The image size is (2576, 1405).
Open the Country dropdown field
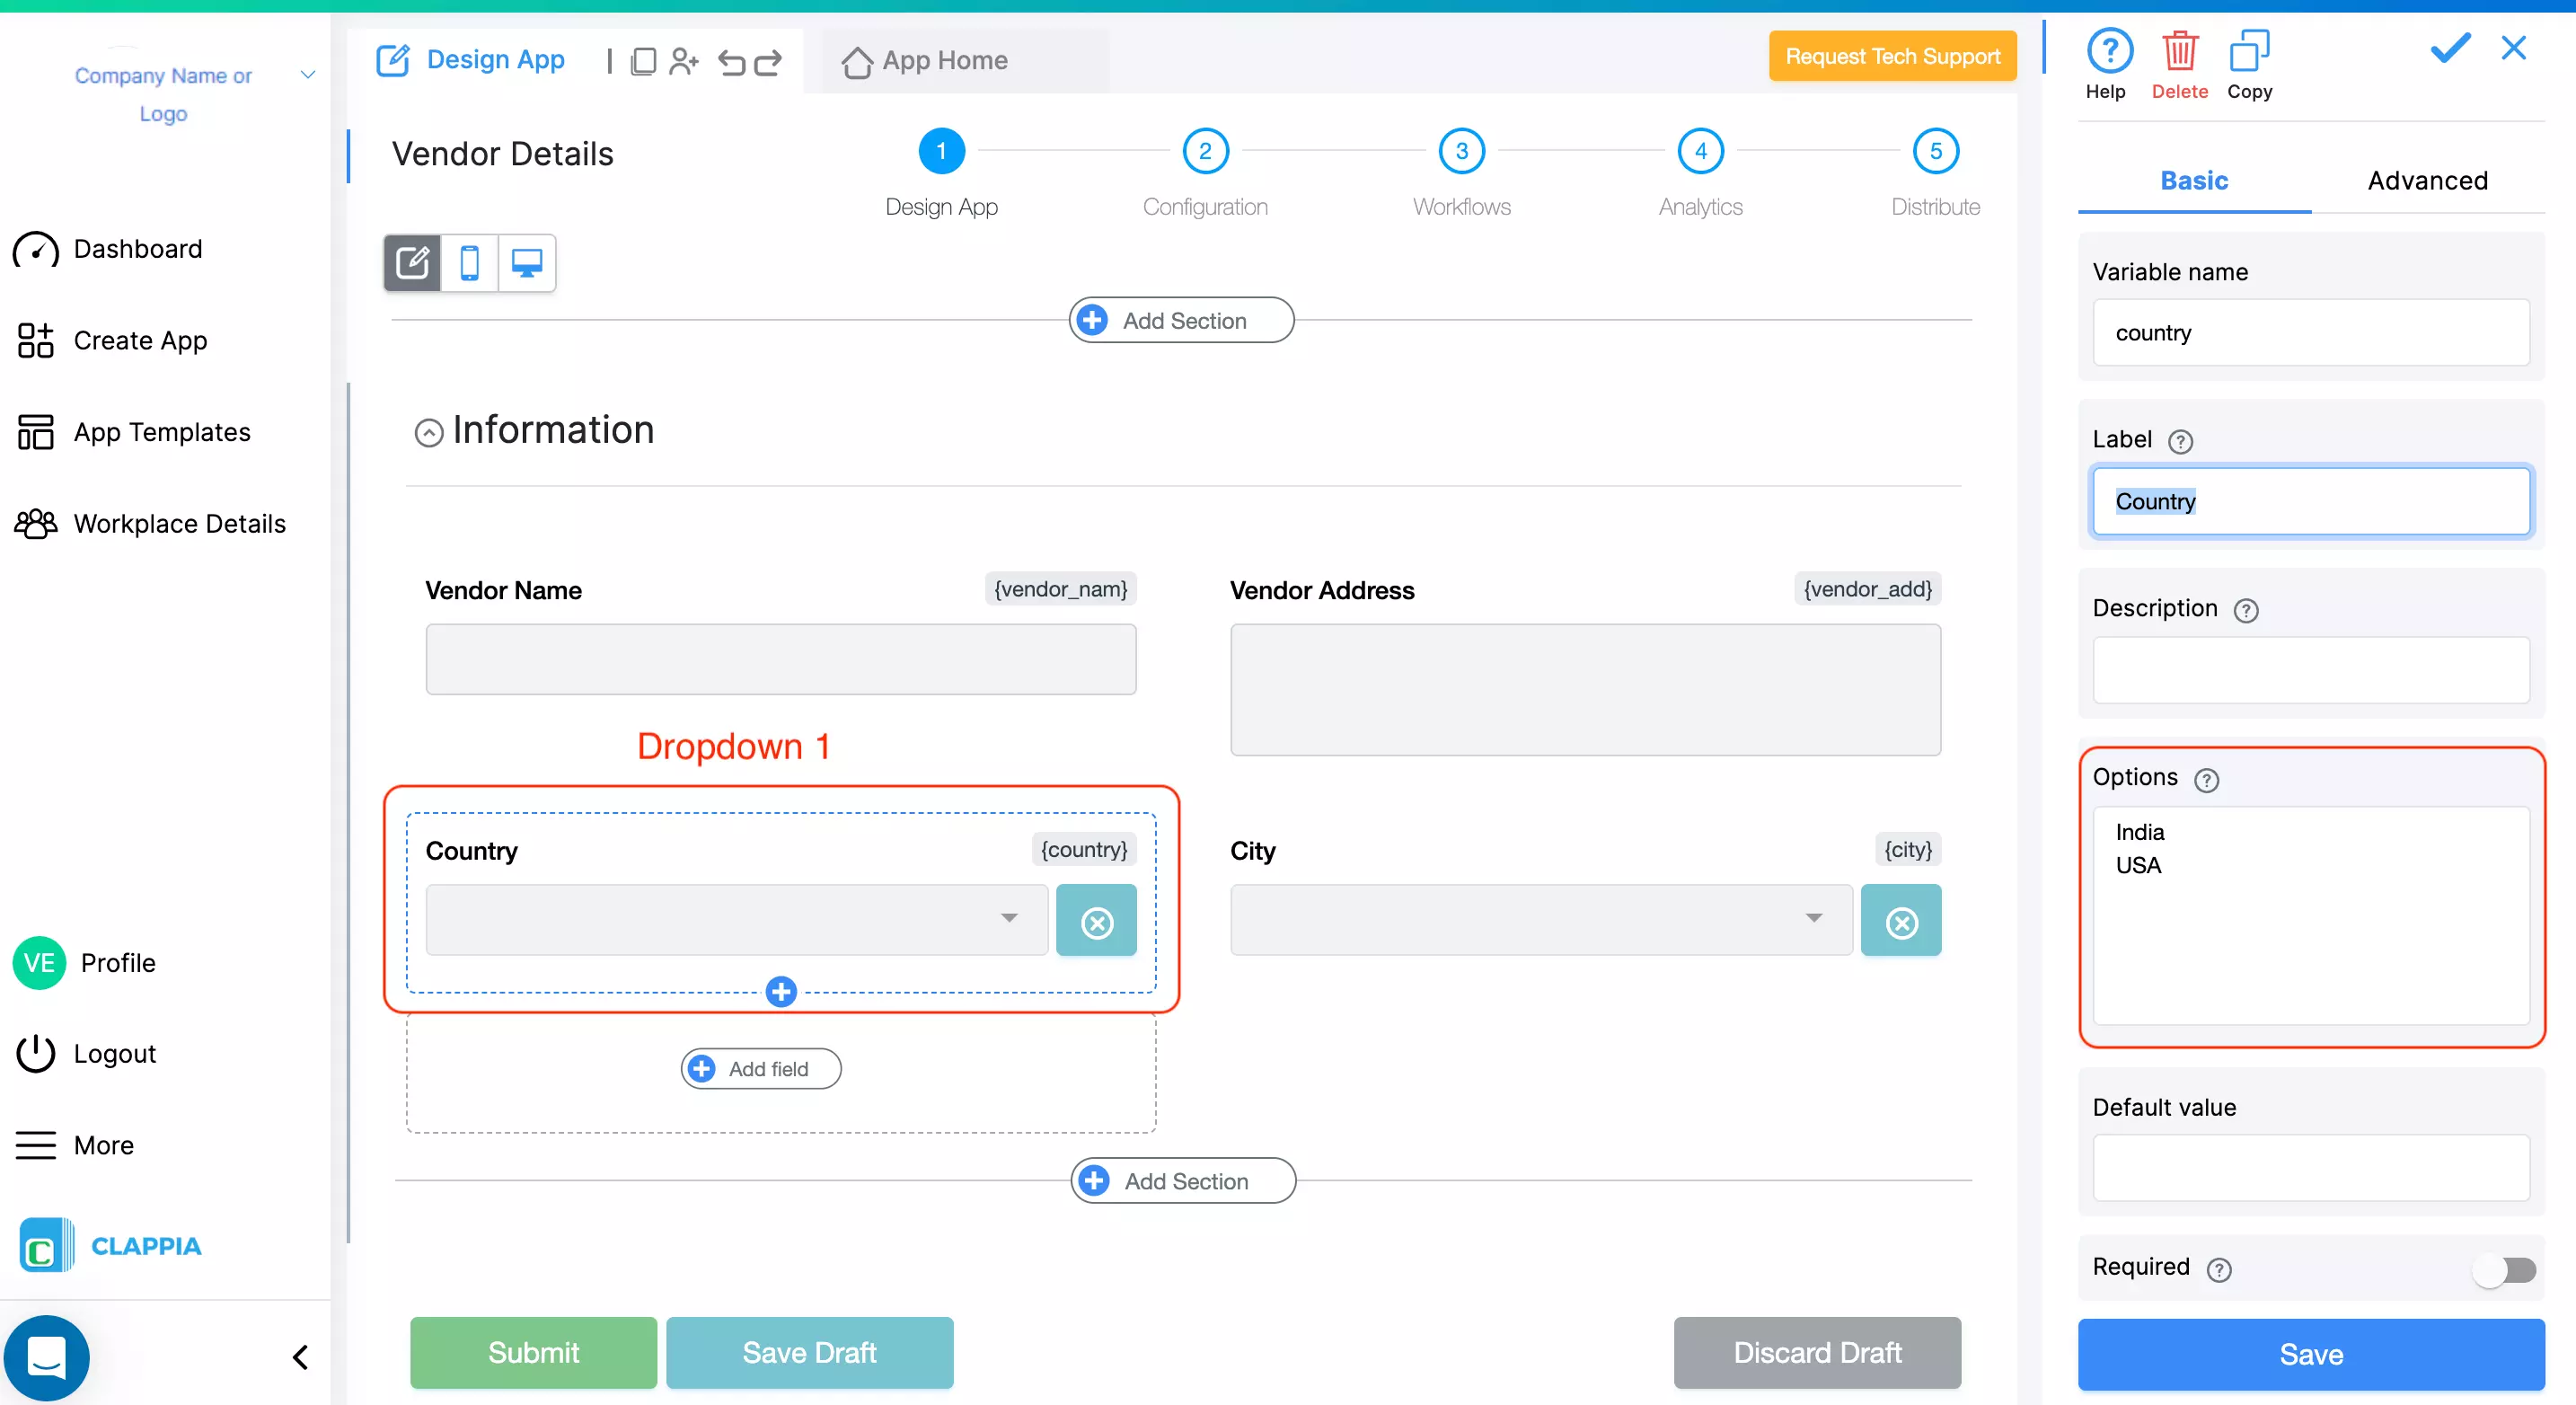736,919
